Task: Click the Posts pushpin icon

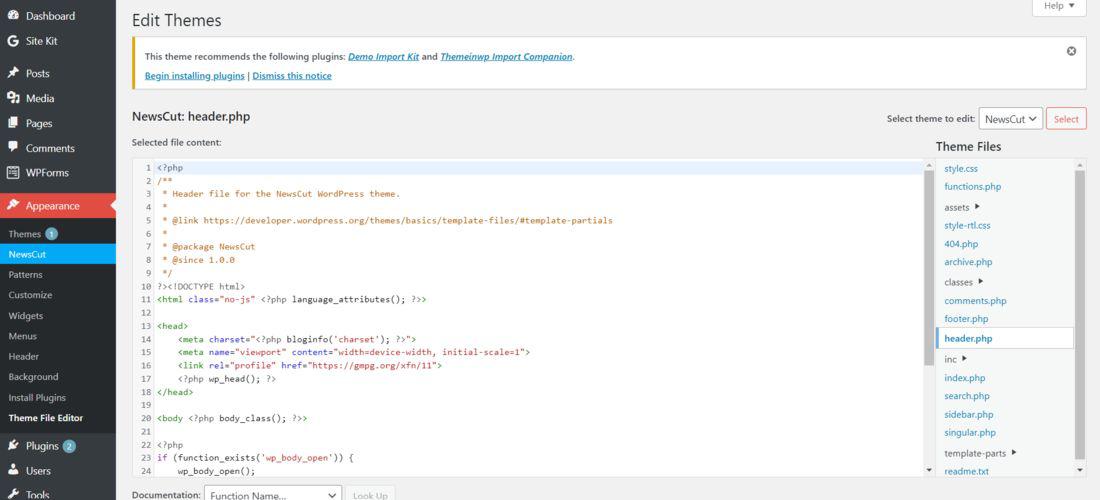Action: pyautogui.click(x=13, y=73)
